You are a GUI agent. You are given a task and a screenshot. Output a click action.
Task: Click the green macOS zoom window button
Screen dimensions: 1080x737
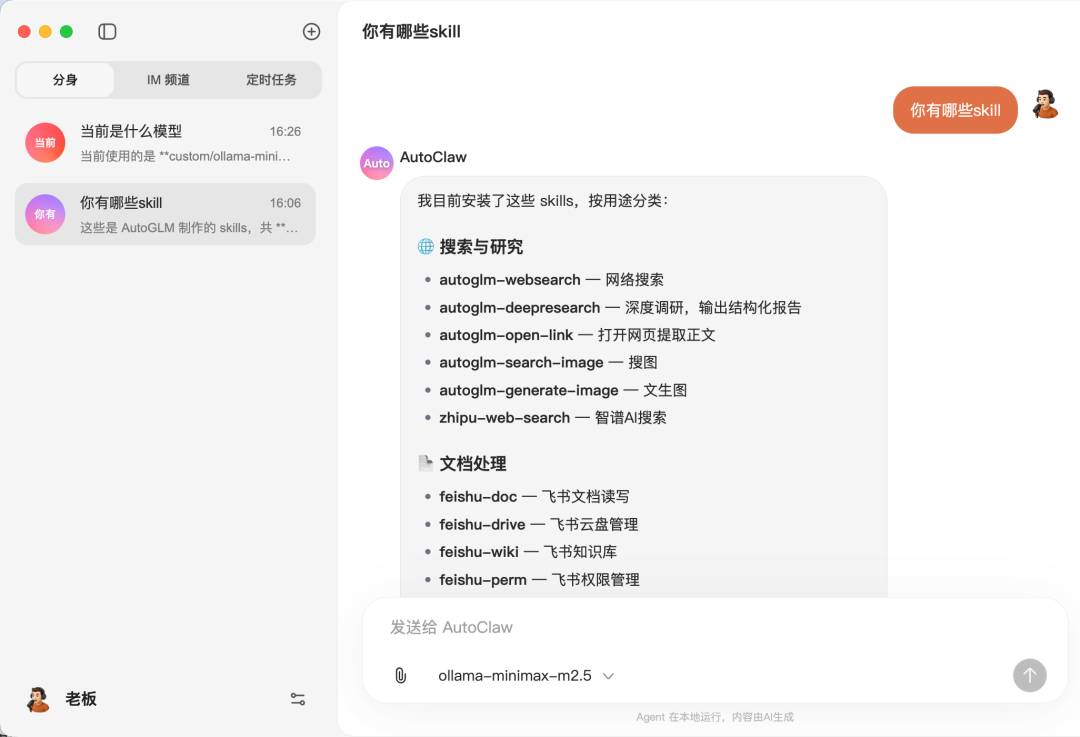66,32
